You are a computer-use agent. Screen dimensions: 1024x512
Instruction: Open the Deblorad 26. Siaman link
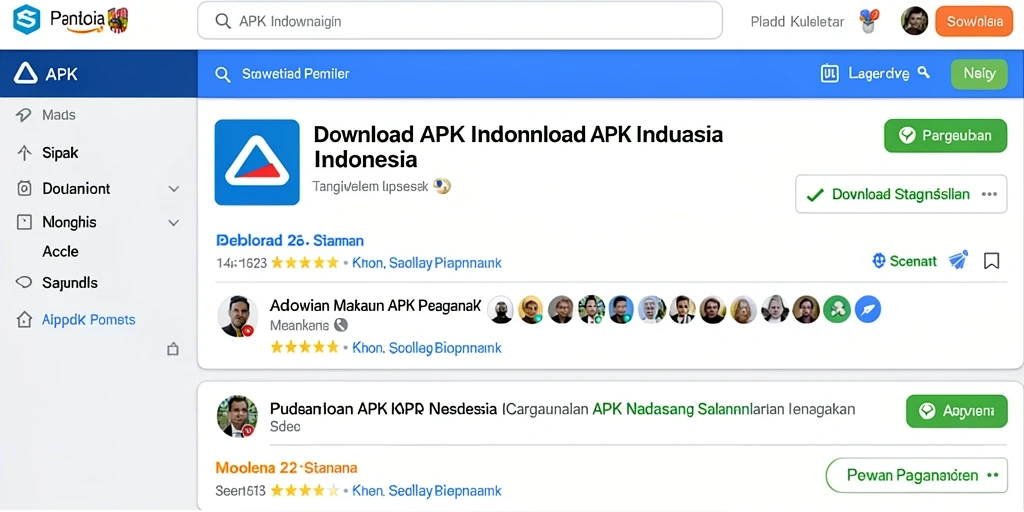[x=290, y=240]
